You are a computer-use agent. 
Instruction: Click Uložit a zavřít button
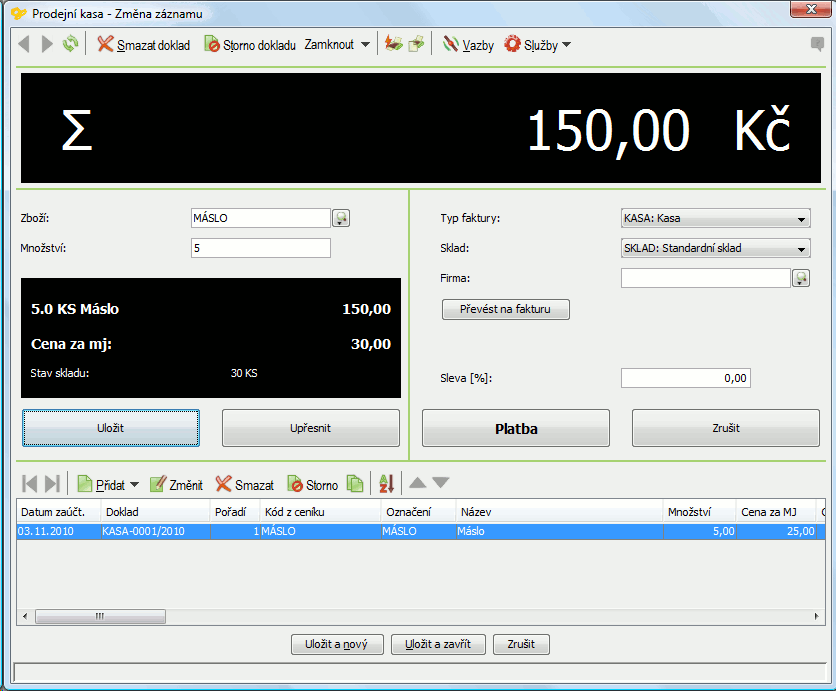pos(438,644)
